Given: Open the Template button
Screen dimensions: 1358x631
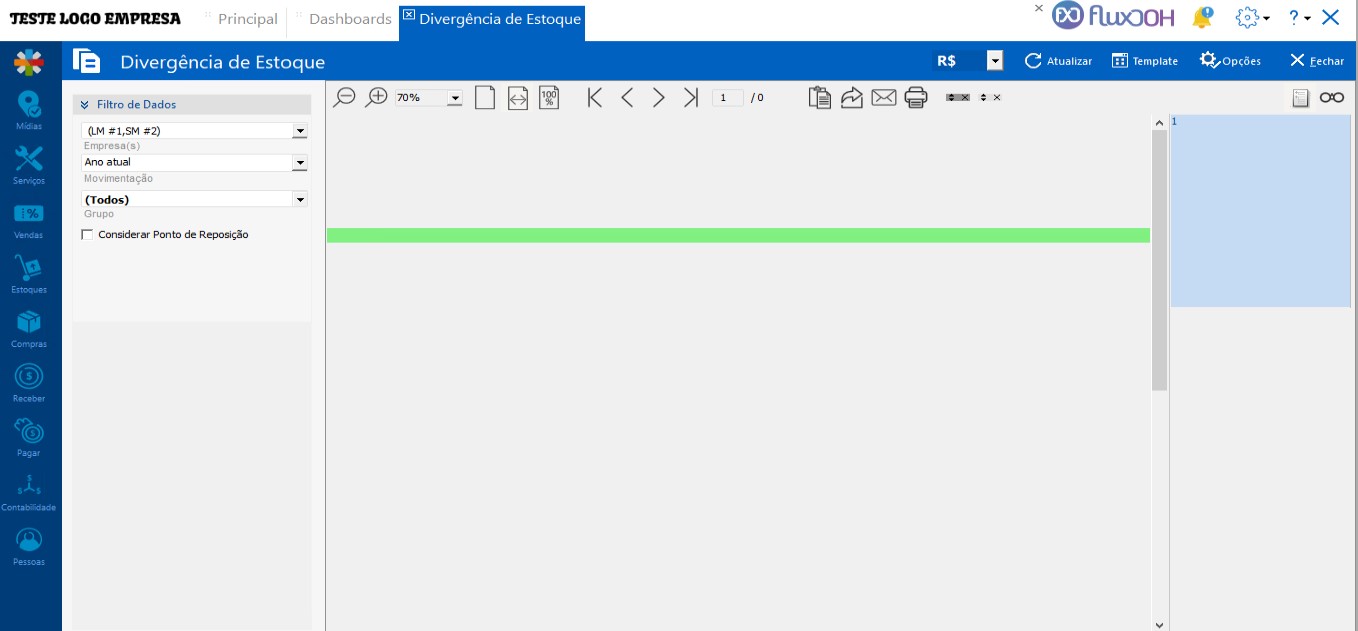Looking at the screenshot, I should [1145, 61].
